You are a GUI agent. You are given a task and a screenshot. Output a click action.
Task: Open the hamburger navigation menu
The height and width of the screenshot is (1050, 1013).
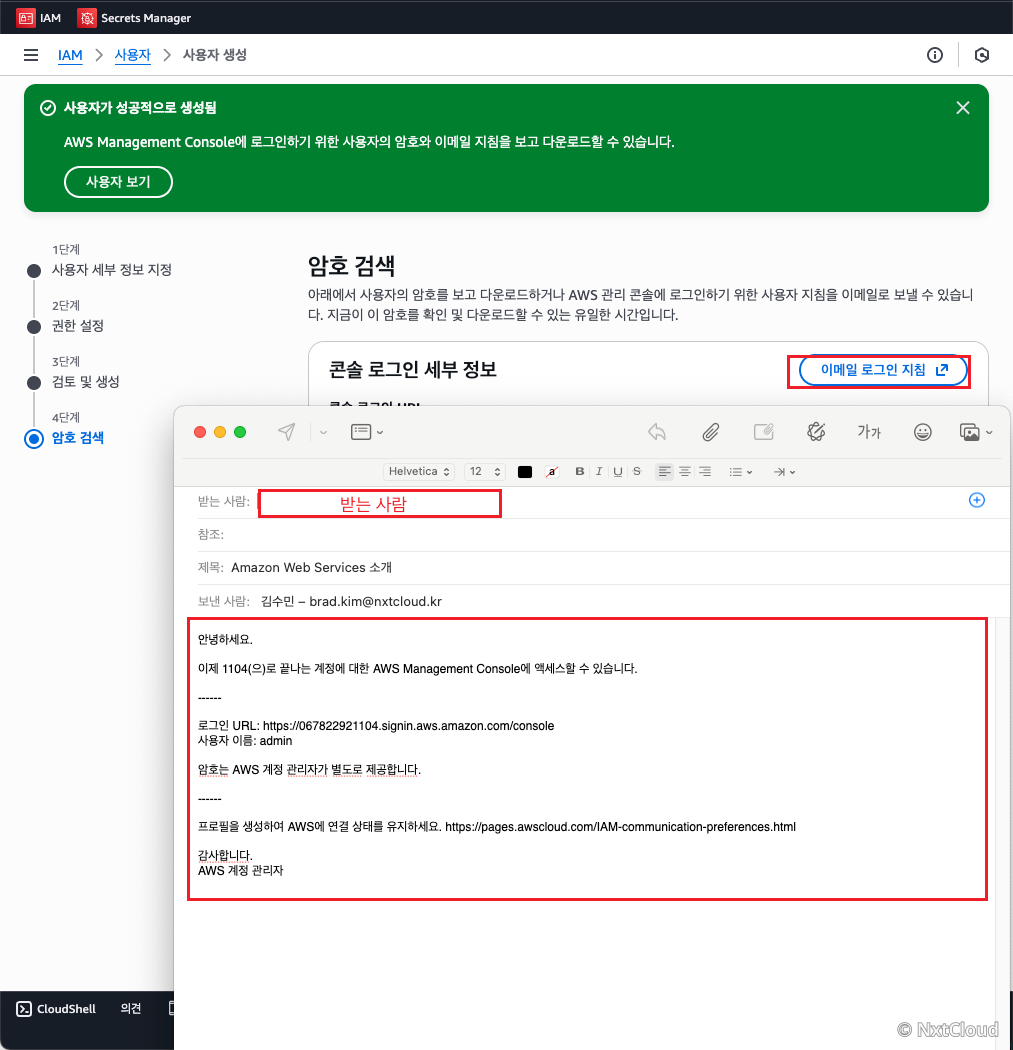[31, 55]
